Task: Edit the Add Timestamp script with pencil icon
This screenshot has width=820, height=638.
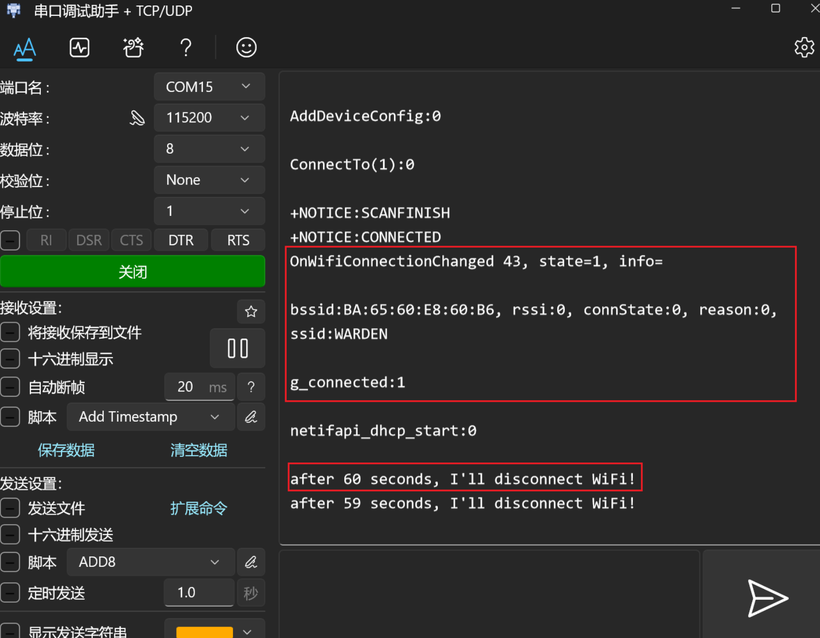Action: (x=251, y=417)
